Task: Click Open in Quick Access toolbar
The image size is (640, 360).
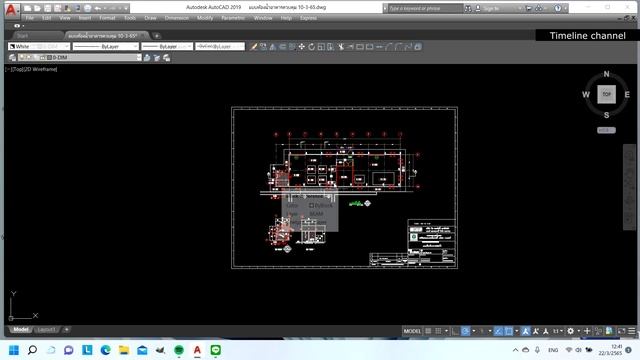Action: point(38,8)
